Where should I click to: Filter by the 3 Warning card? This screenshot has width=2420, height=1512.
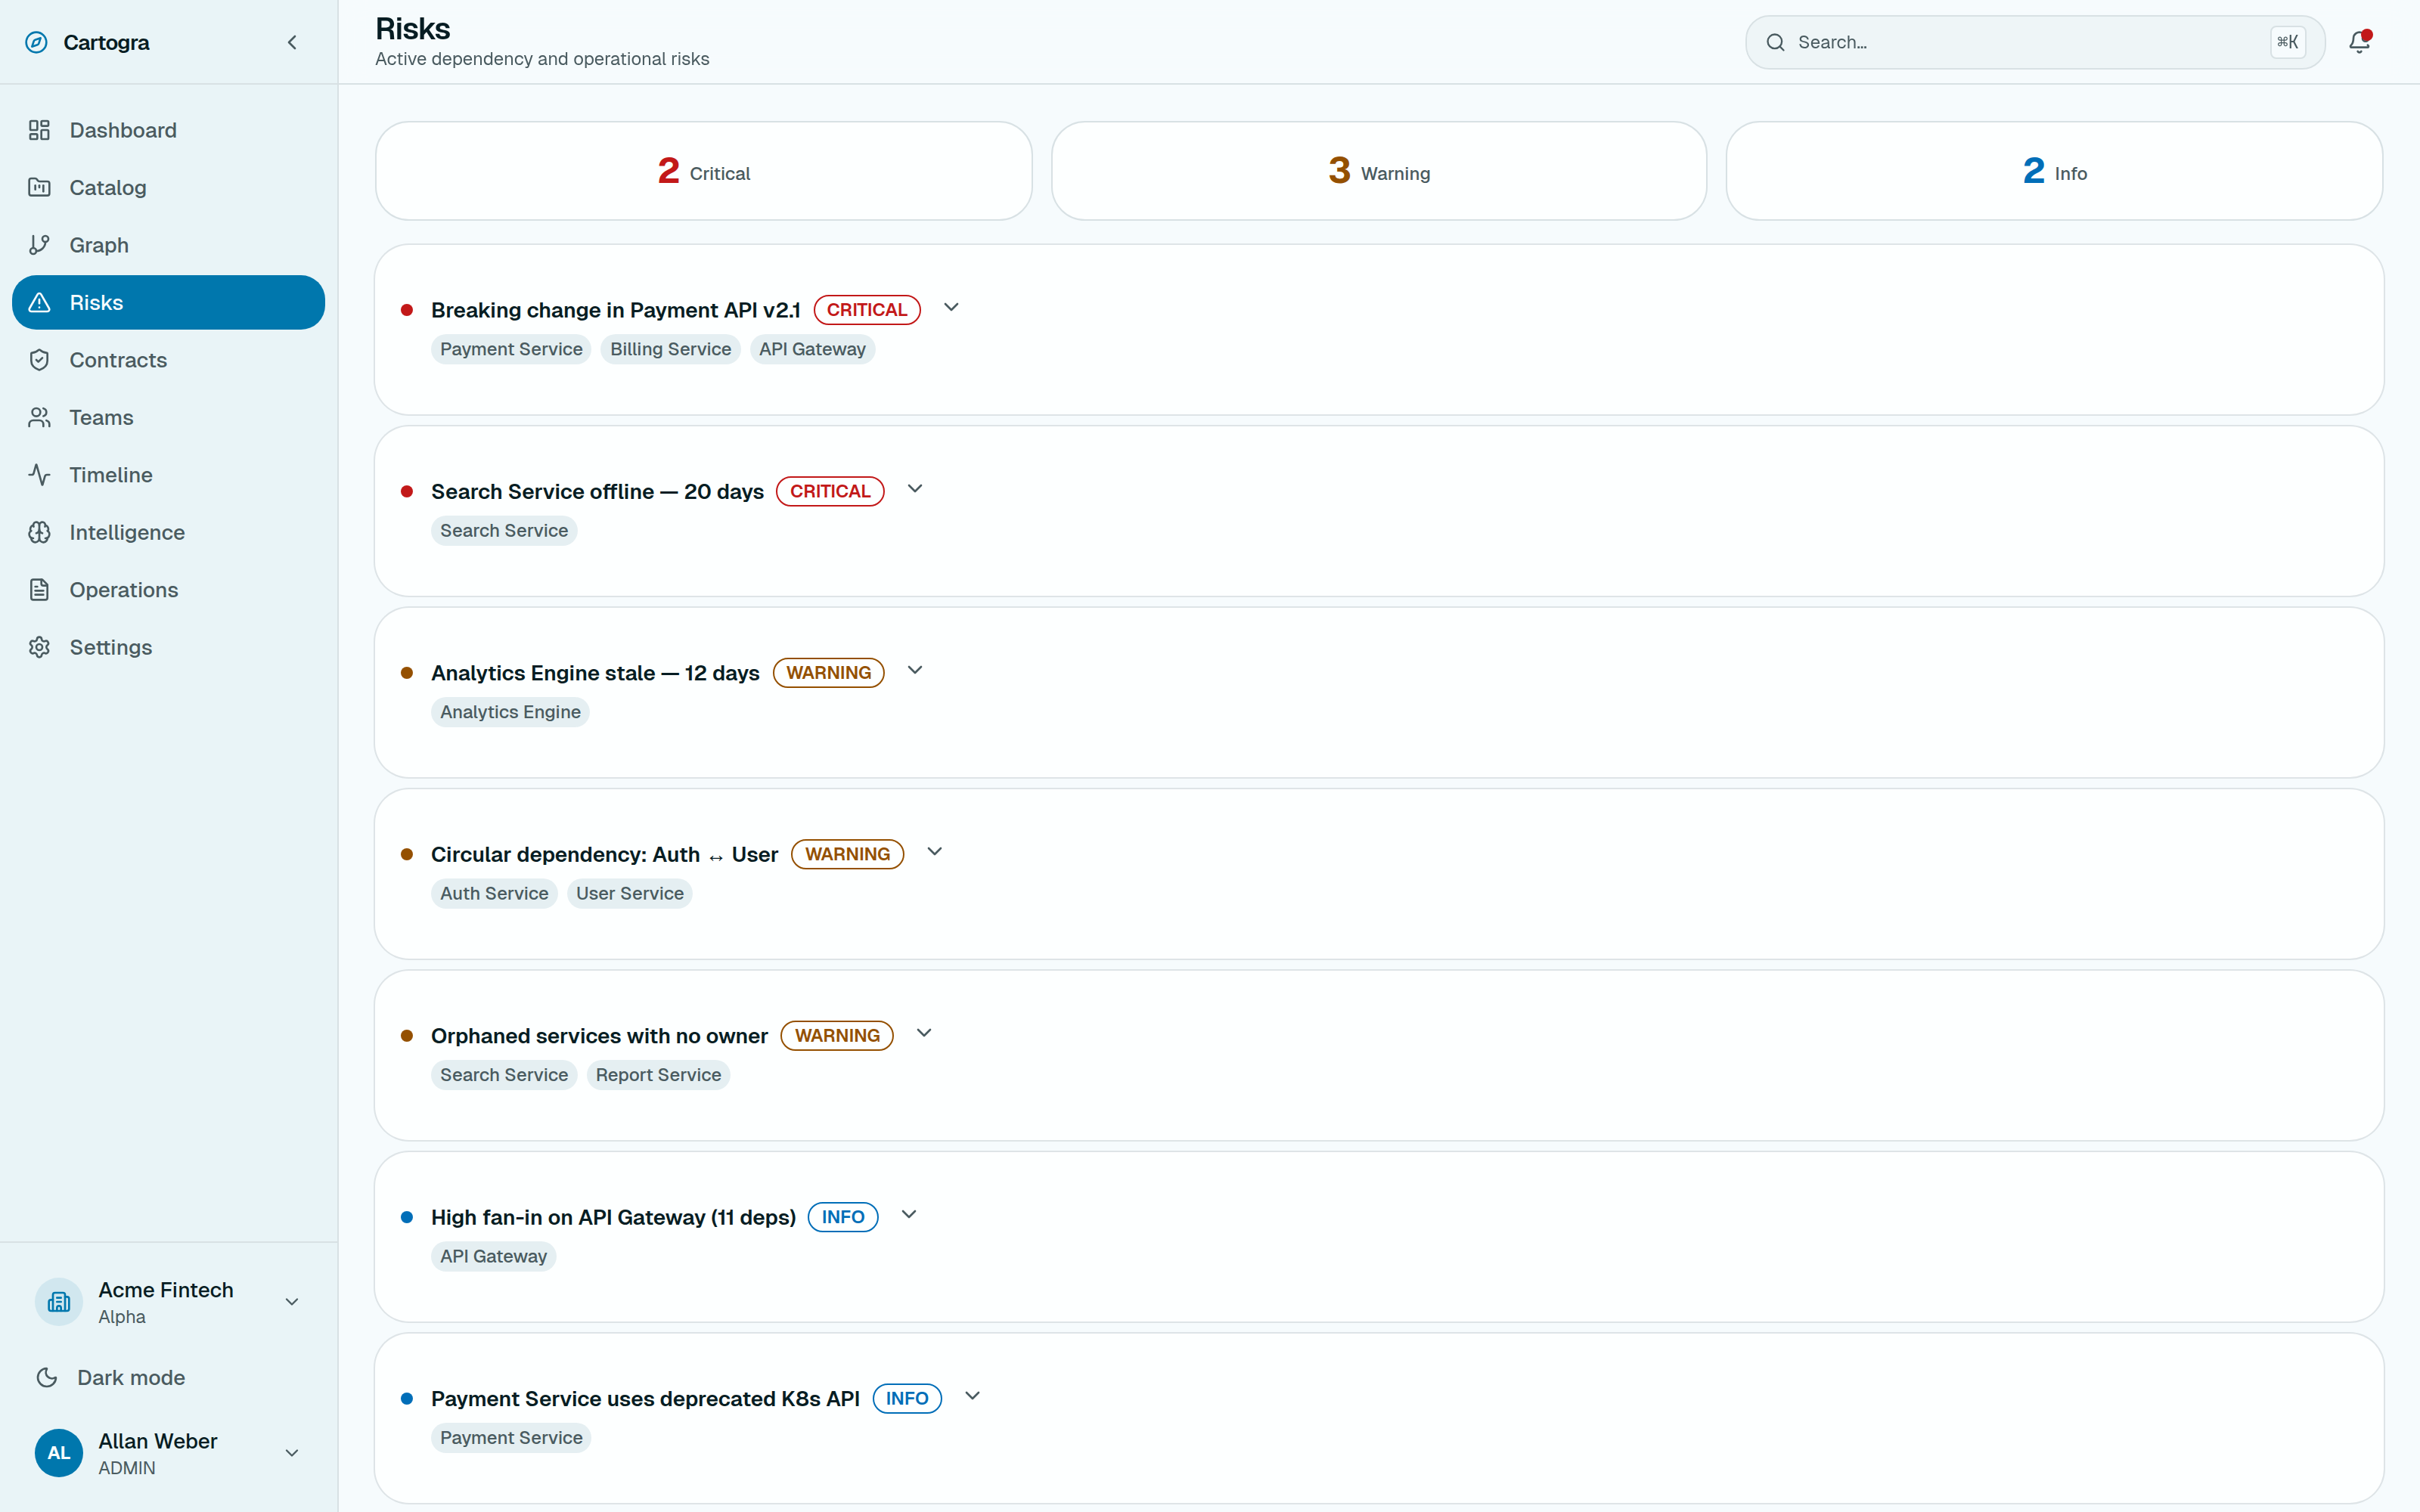pos(1379,171)
